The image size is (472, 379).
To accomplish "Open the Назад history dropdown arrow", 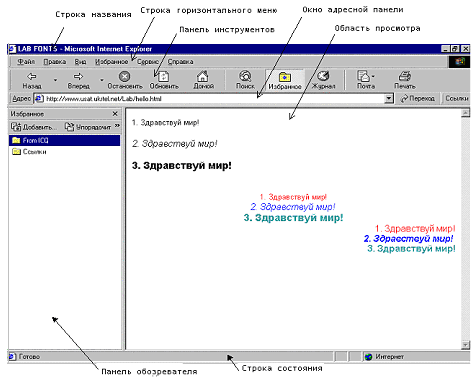I will click(55, 80).
